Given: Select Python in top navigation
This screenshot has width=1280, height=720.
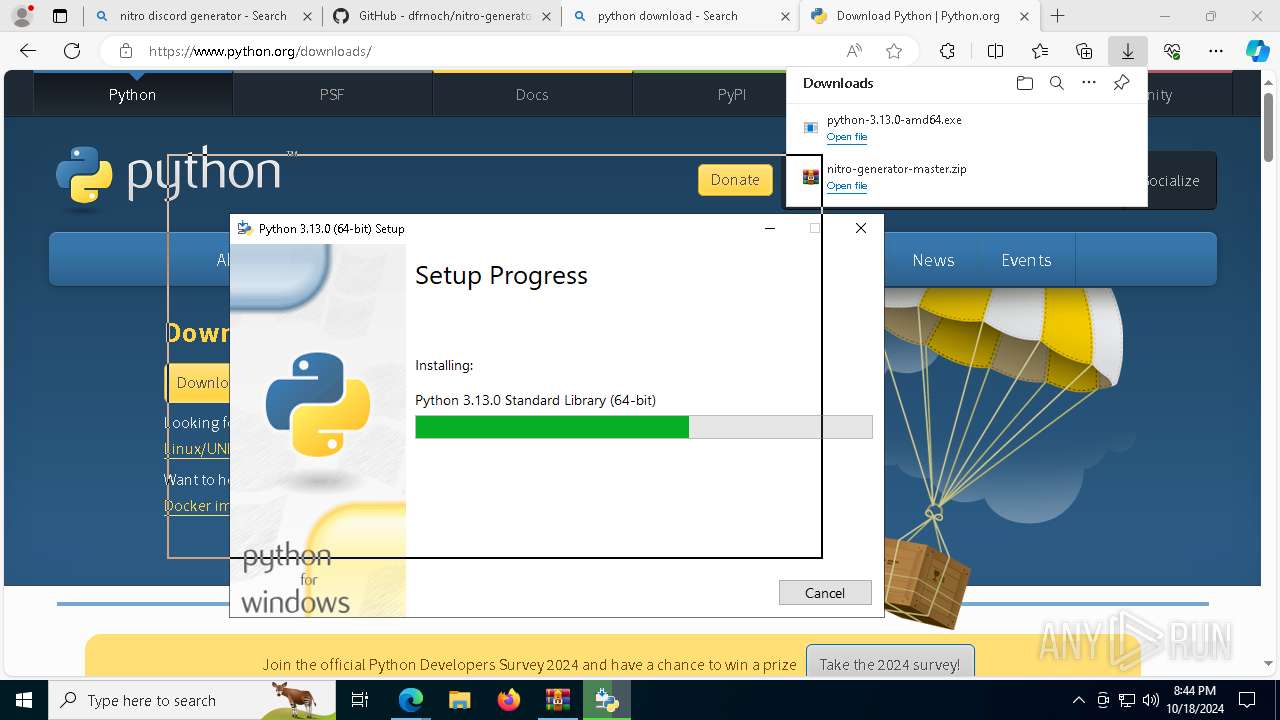Looking at the screenshot, I should click(x=132, y=94).
